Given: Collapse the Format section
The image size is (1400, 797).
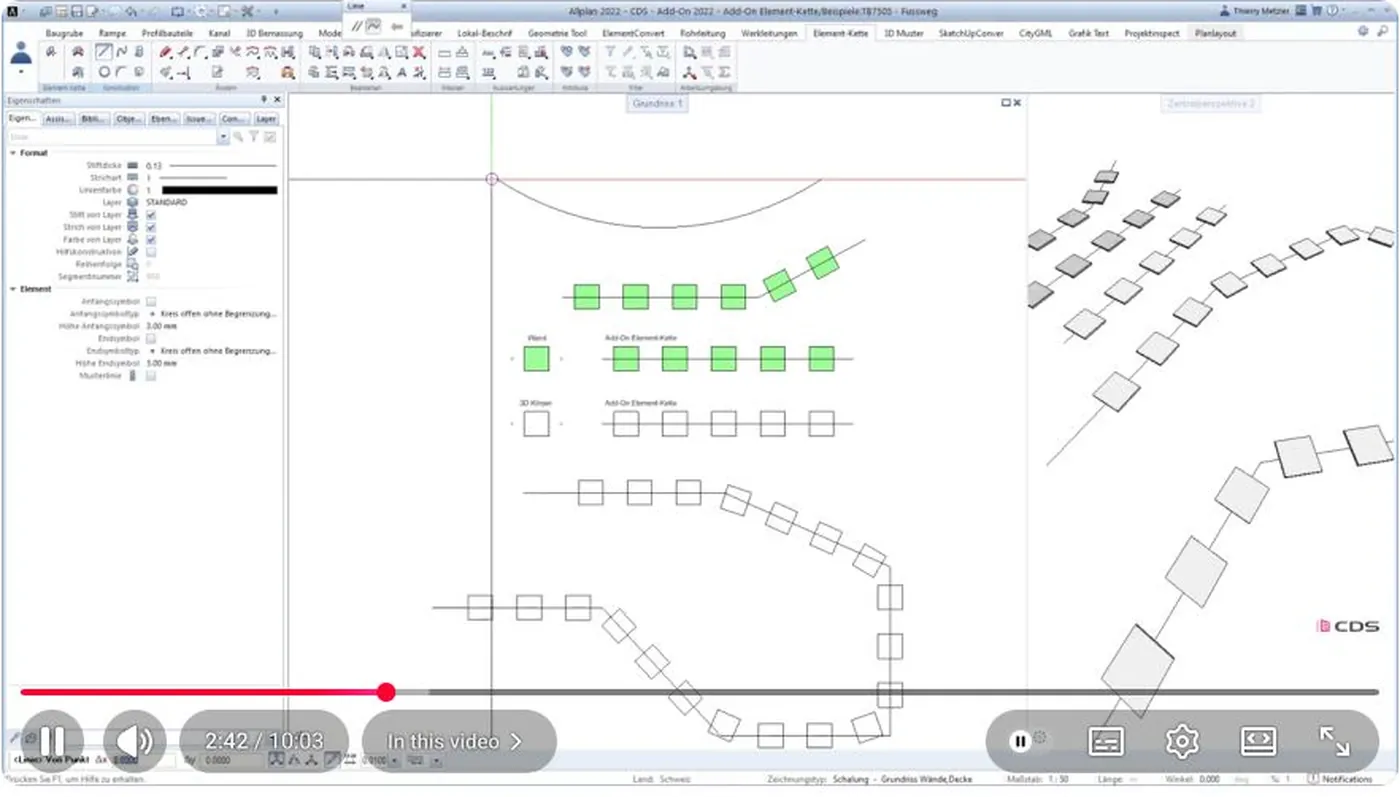Looking at the screenshot, I should point(13,153).
